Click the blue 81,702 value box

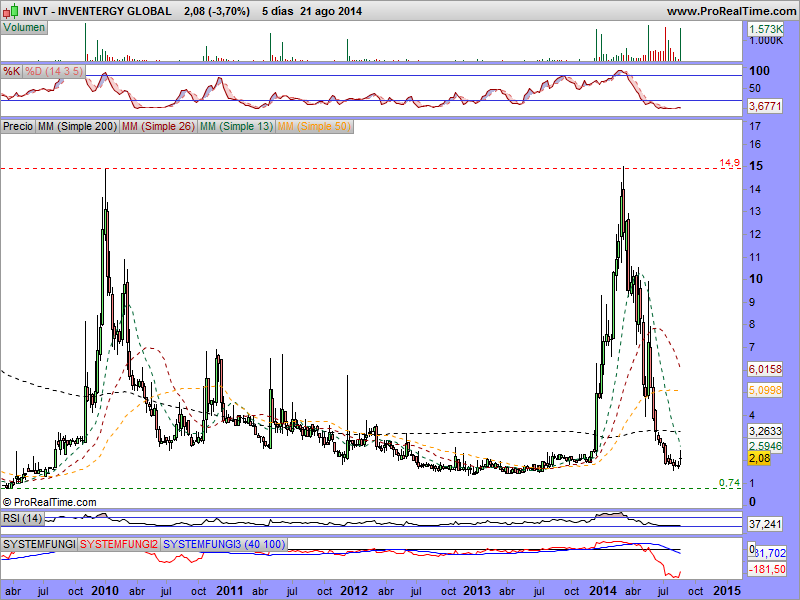(x=770, y=553)
